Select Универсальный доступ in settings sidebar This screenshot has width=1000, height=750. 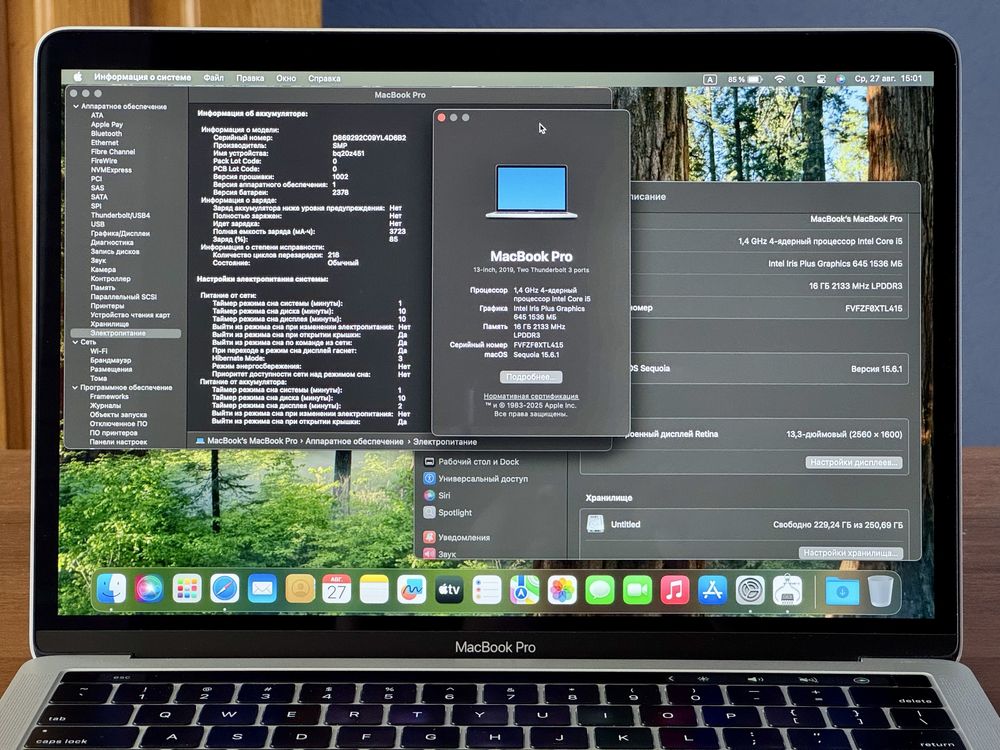point(483,478)
